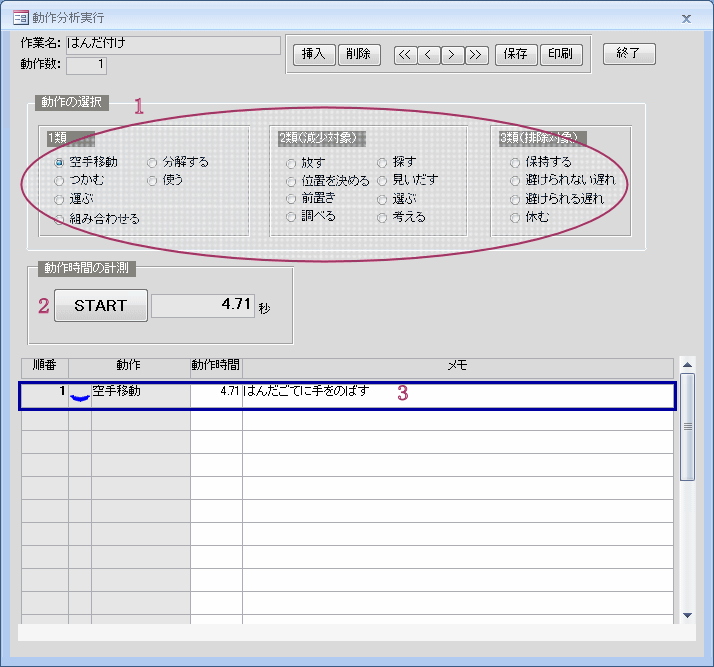Go to first record with << button
This screenshot has height=667, width=714.
click(x=405, y=55)
